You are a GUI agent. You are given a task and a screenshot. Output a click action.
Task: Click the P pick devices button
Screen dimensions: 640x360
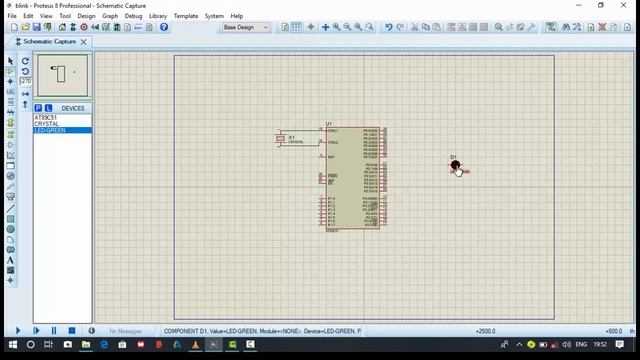pos(38,108)
